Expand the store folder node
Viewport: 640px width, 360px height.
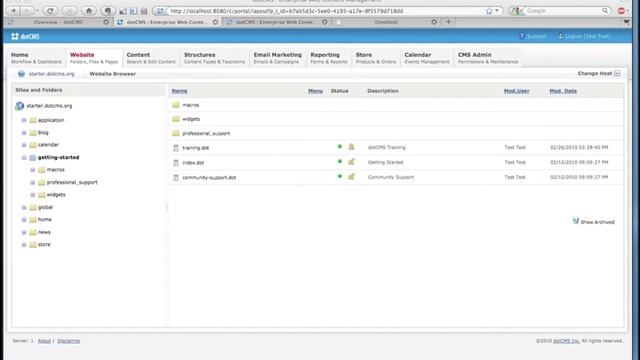coord(24,244)
